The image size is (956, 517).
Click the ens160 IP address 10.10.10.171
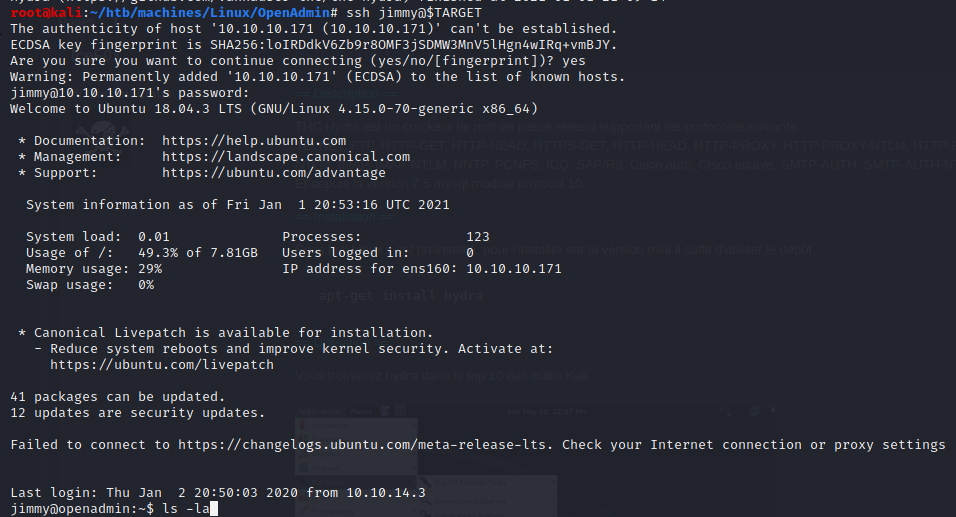515,269
